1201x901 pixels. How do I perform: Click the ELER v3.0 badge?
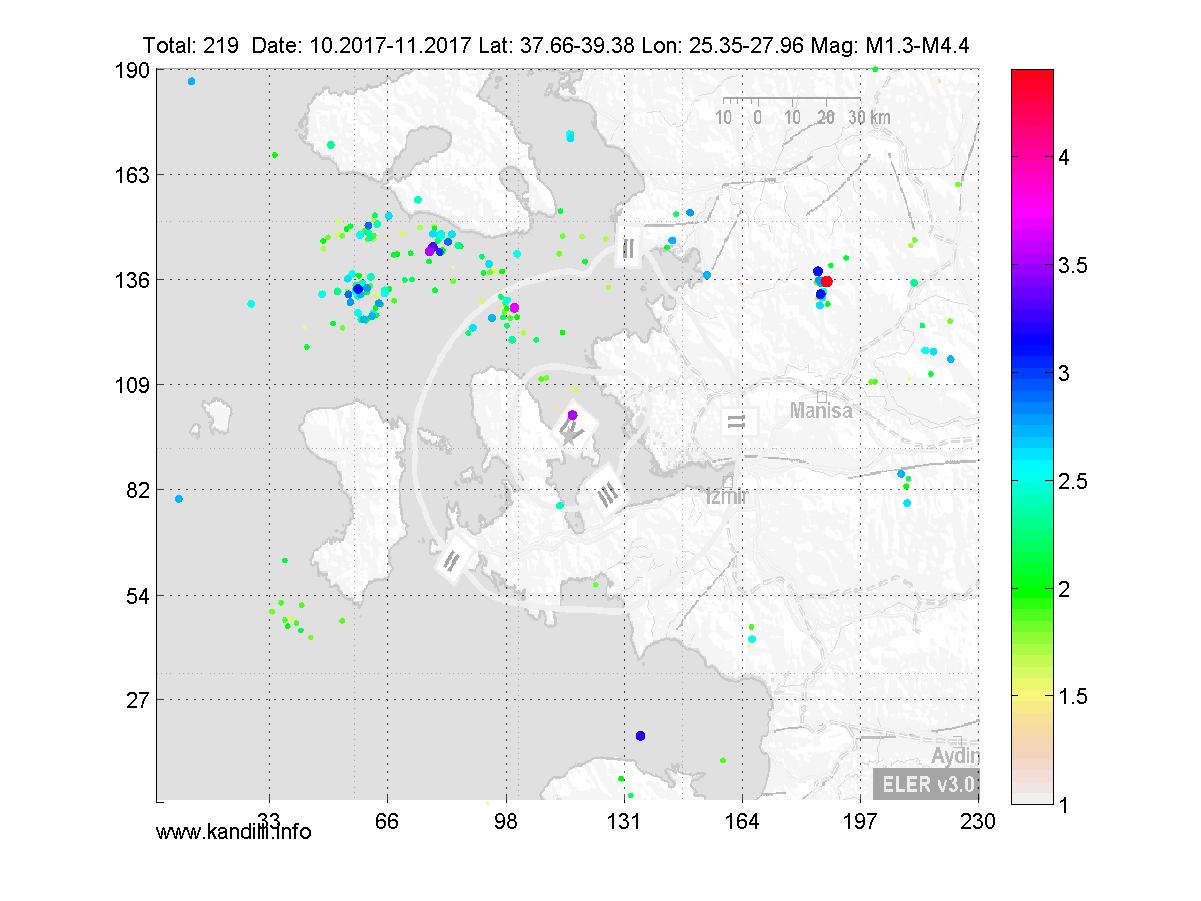pos(926,784)
